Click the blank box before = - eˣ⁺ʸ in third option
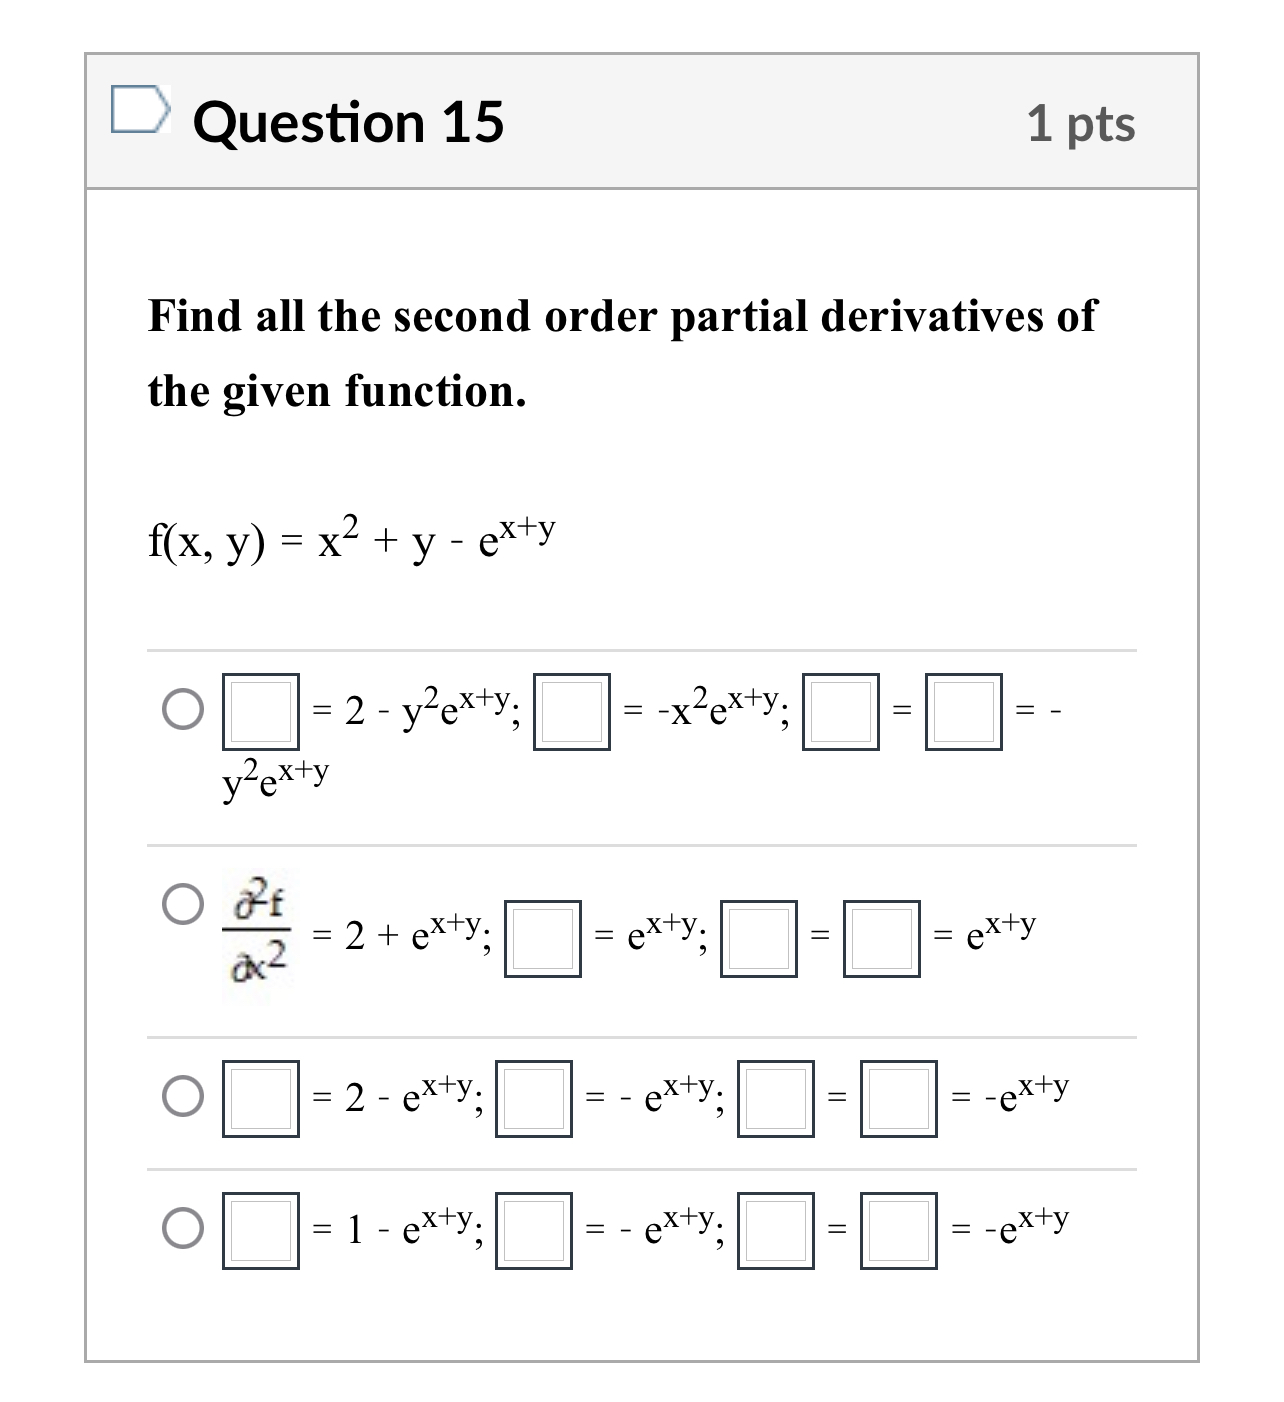The width and height of the screenshot is (1284, 1402). (536, 1100)
